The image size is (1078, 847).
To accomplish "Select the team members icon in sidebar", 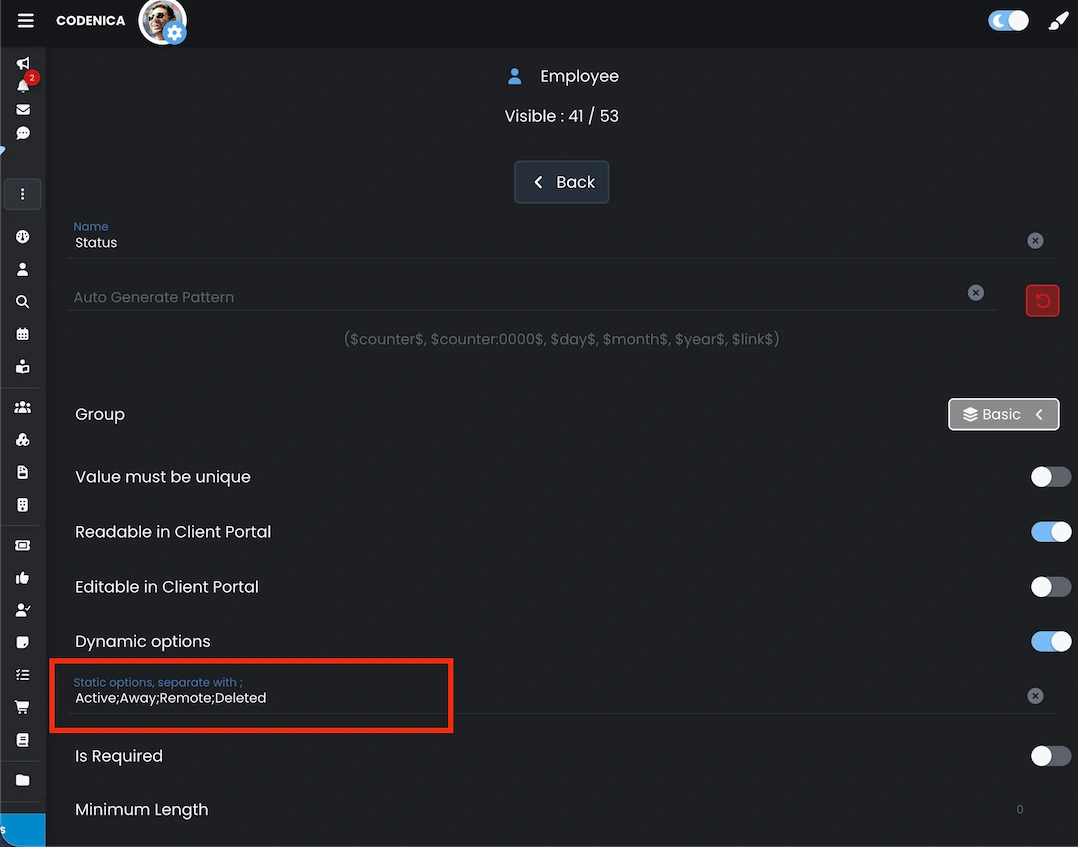I will (22, 407).
